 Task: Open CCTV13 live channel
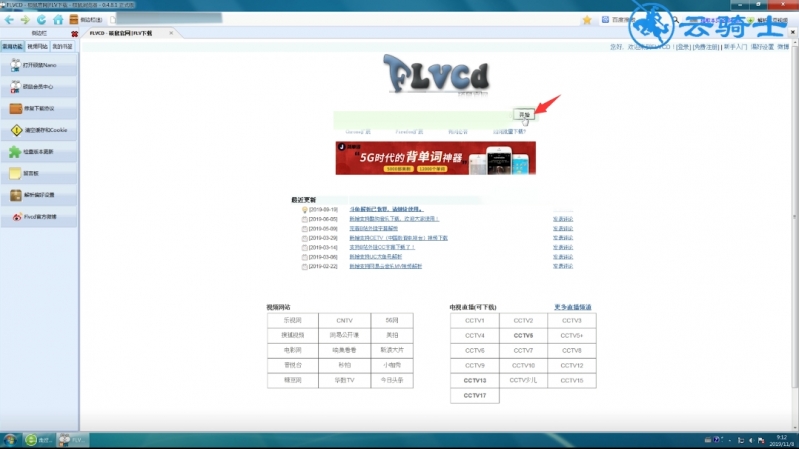click(474, 380)
